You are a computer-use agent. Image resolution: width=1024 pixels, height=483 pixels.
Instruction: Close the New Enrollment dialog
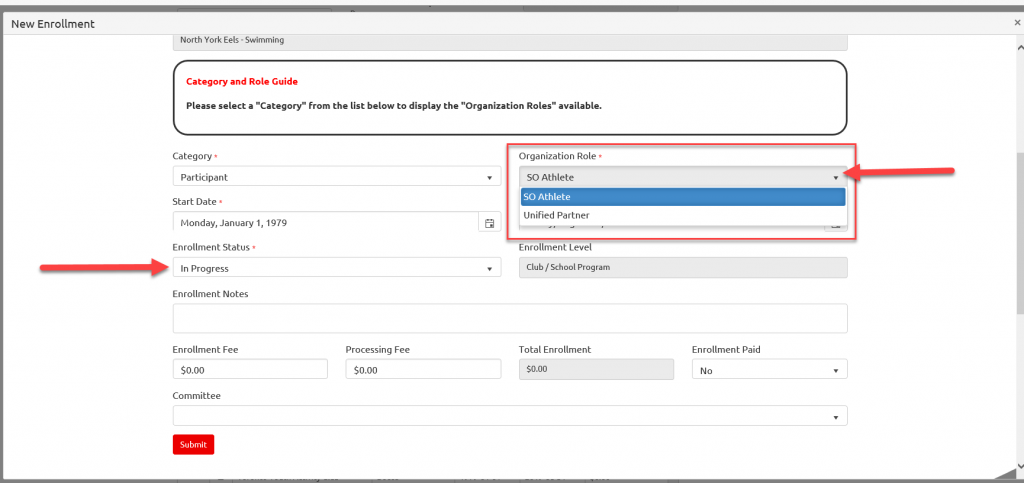(1017, 23)
